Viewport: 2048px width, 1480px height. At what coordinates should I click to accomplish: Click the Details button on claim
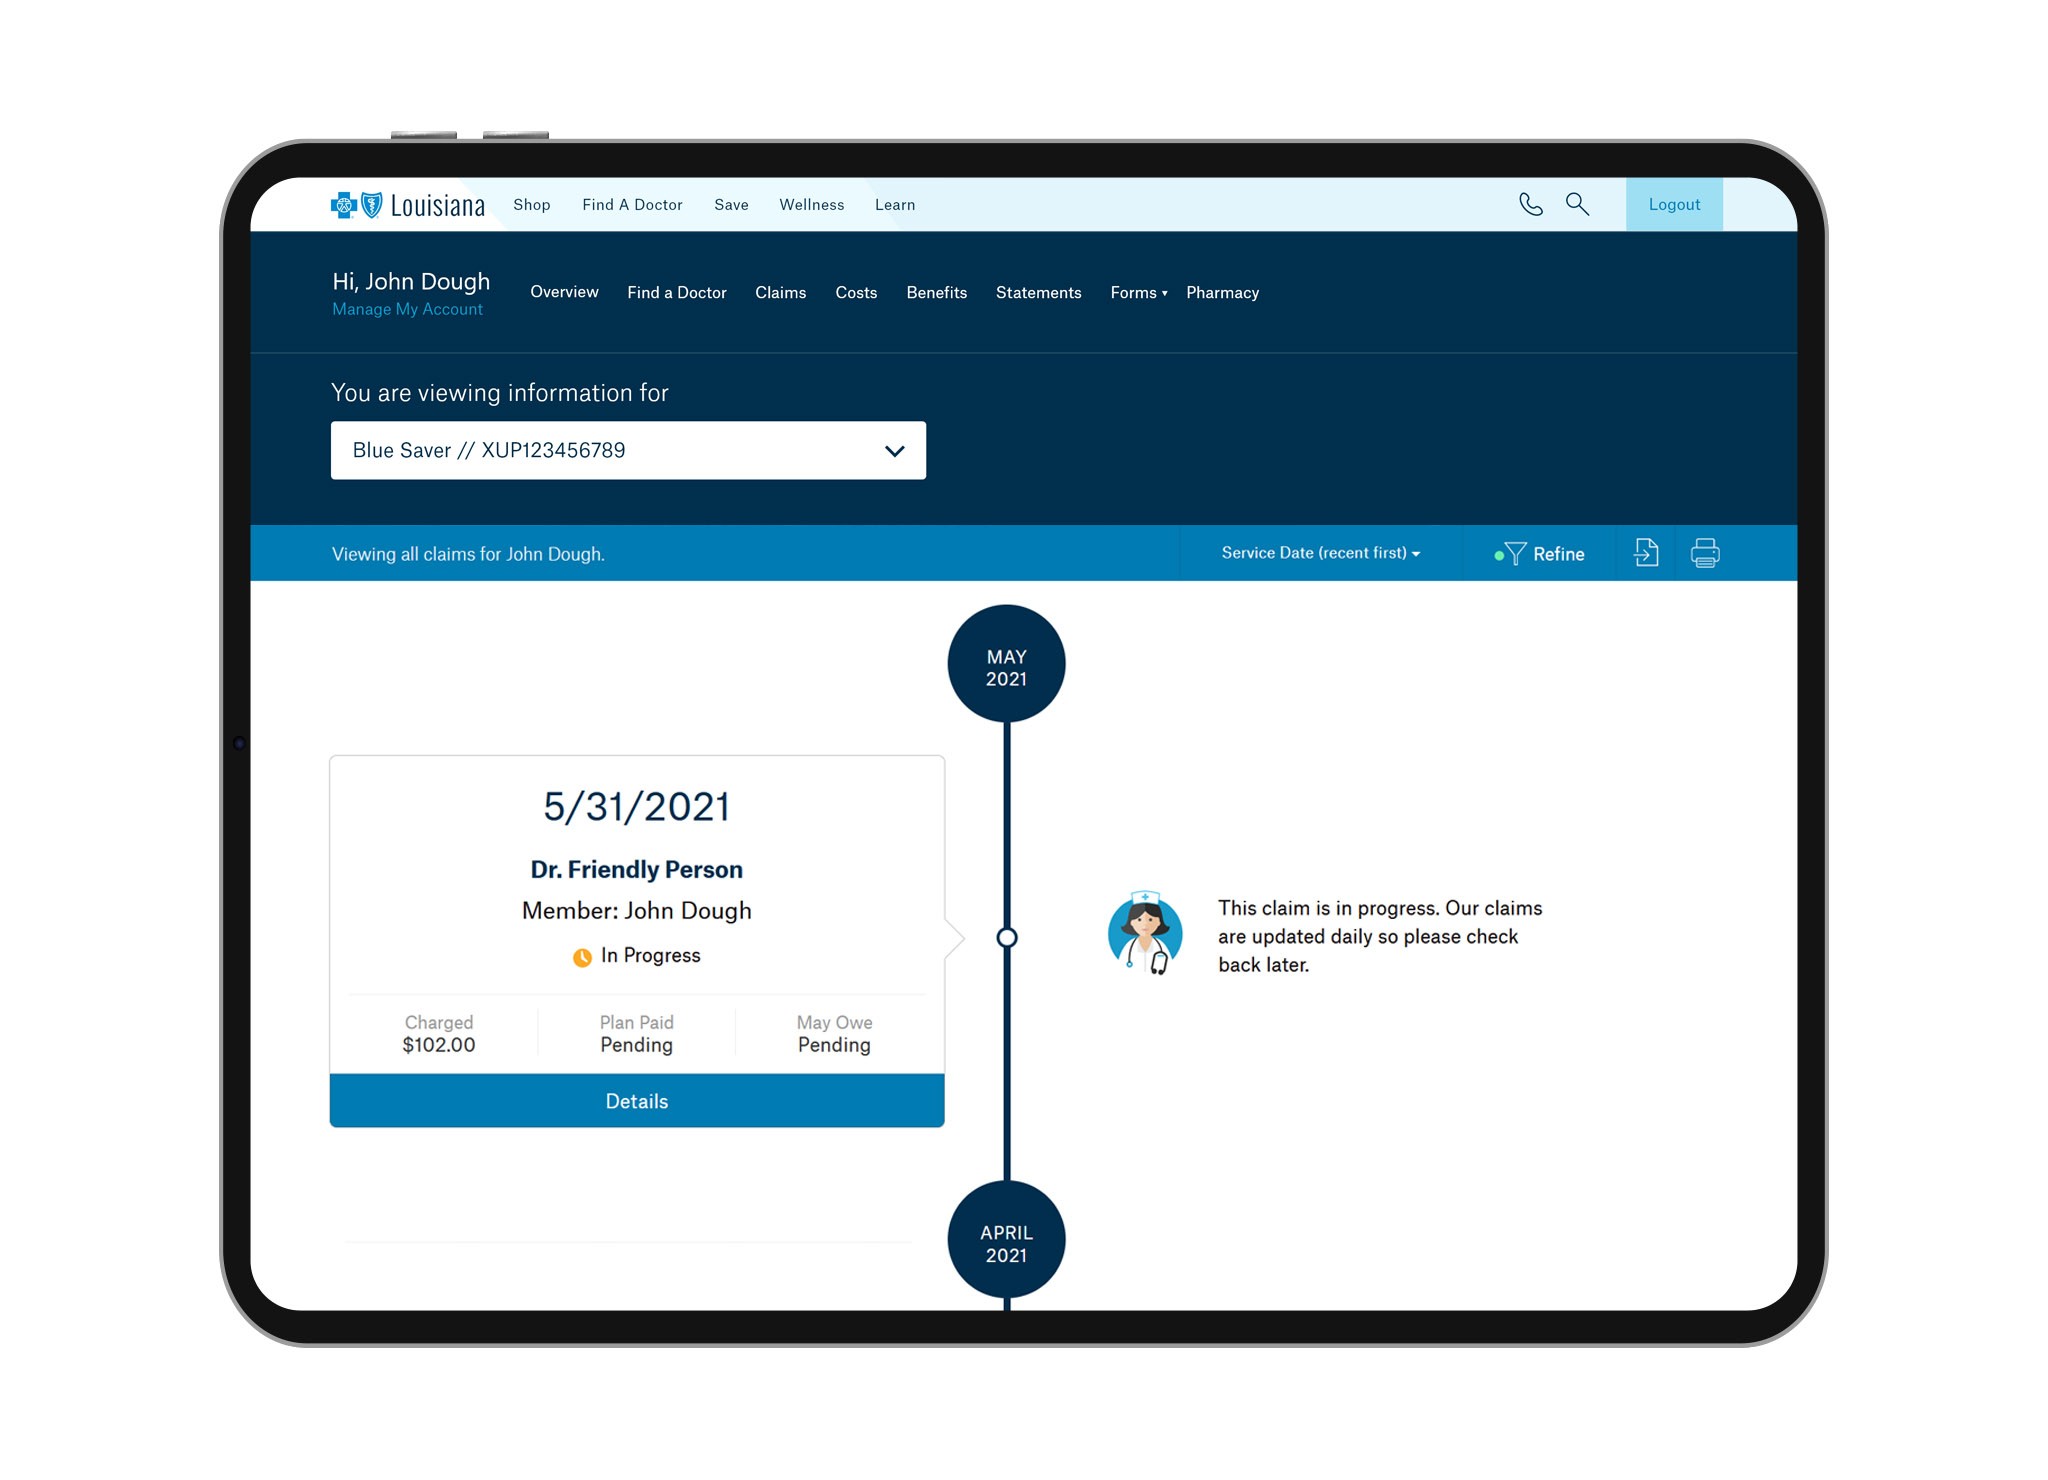pos(633,1102)
